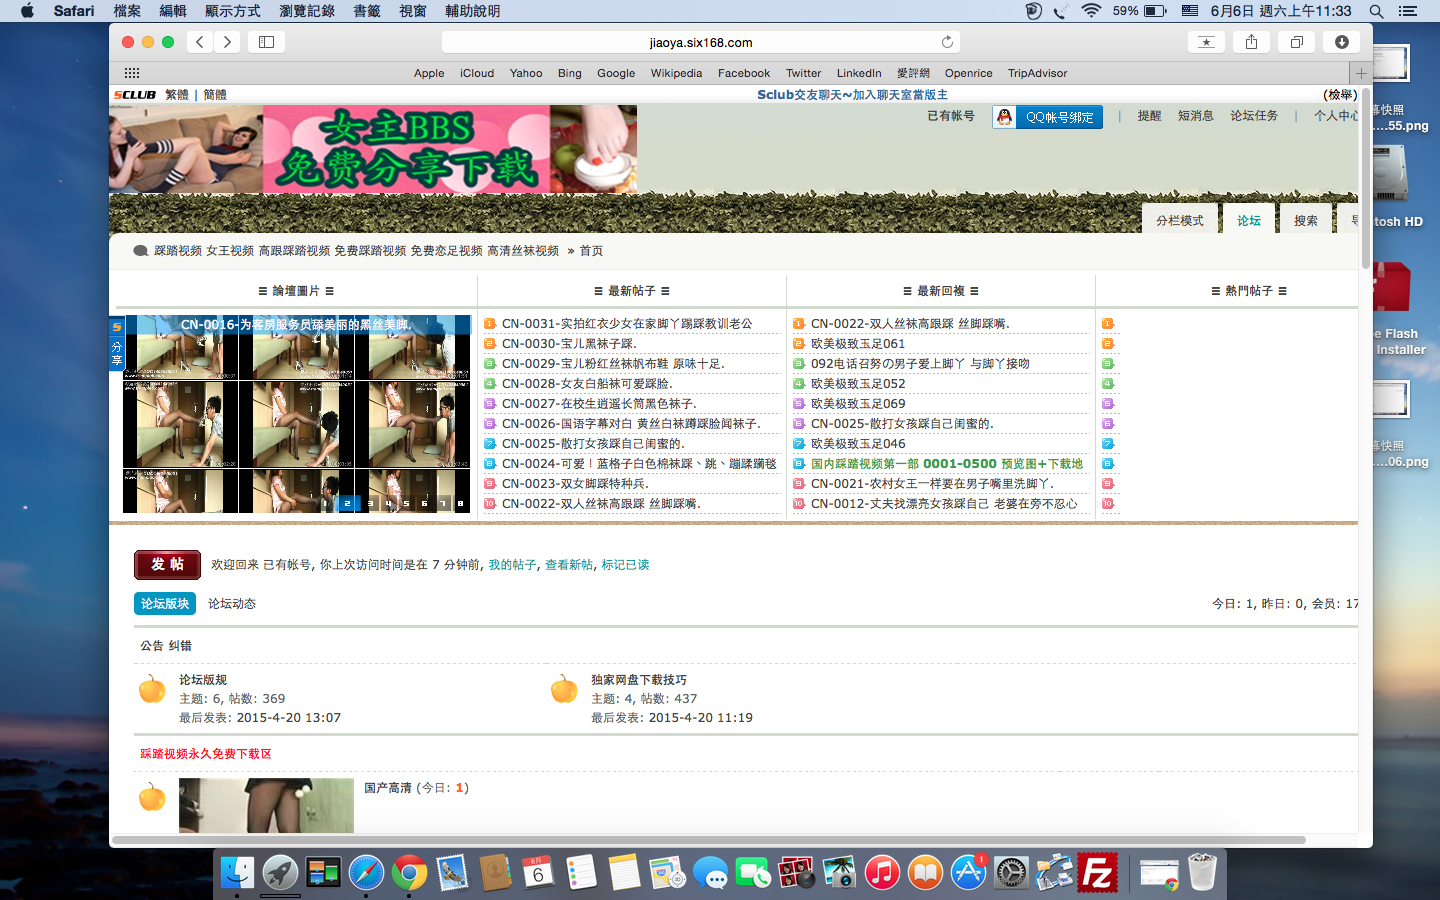Viewport: 1440px width, 900px height.
Task: Open the Wikipedia favorites bar link
Action: tap(676, 73)
